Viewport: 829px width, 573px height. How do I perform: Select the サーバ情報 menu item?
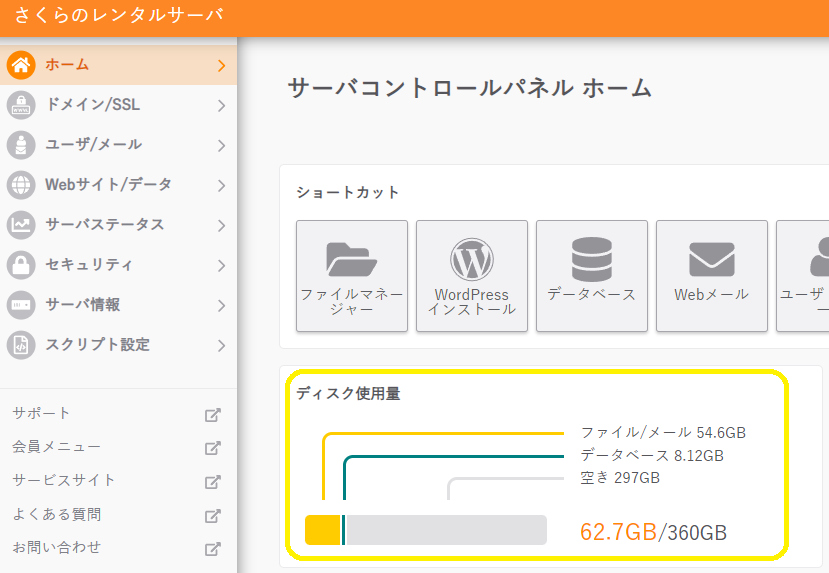[118, 305]
